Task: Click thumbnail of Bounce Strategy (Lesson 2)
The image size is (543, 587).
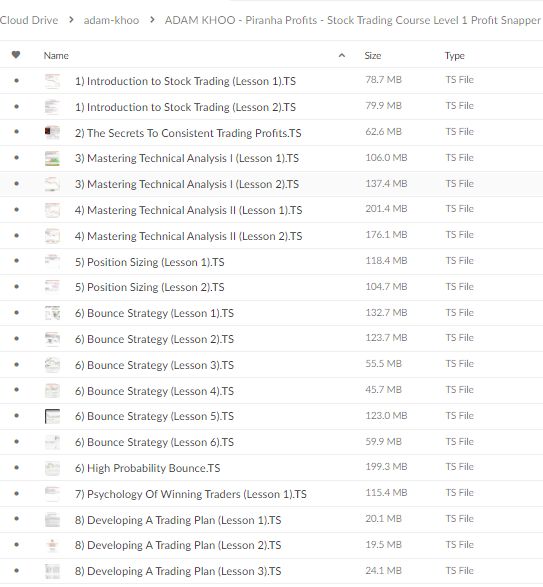Action: [52, 339]
